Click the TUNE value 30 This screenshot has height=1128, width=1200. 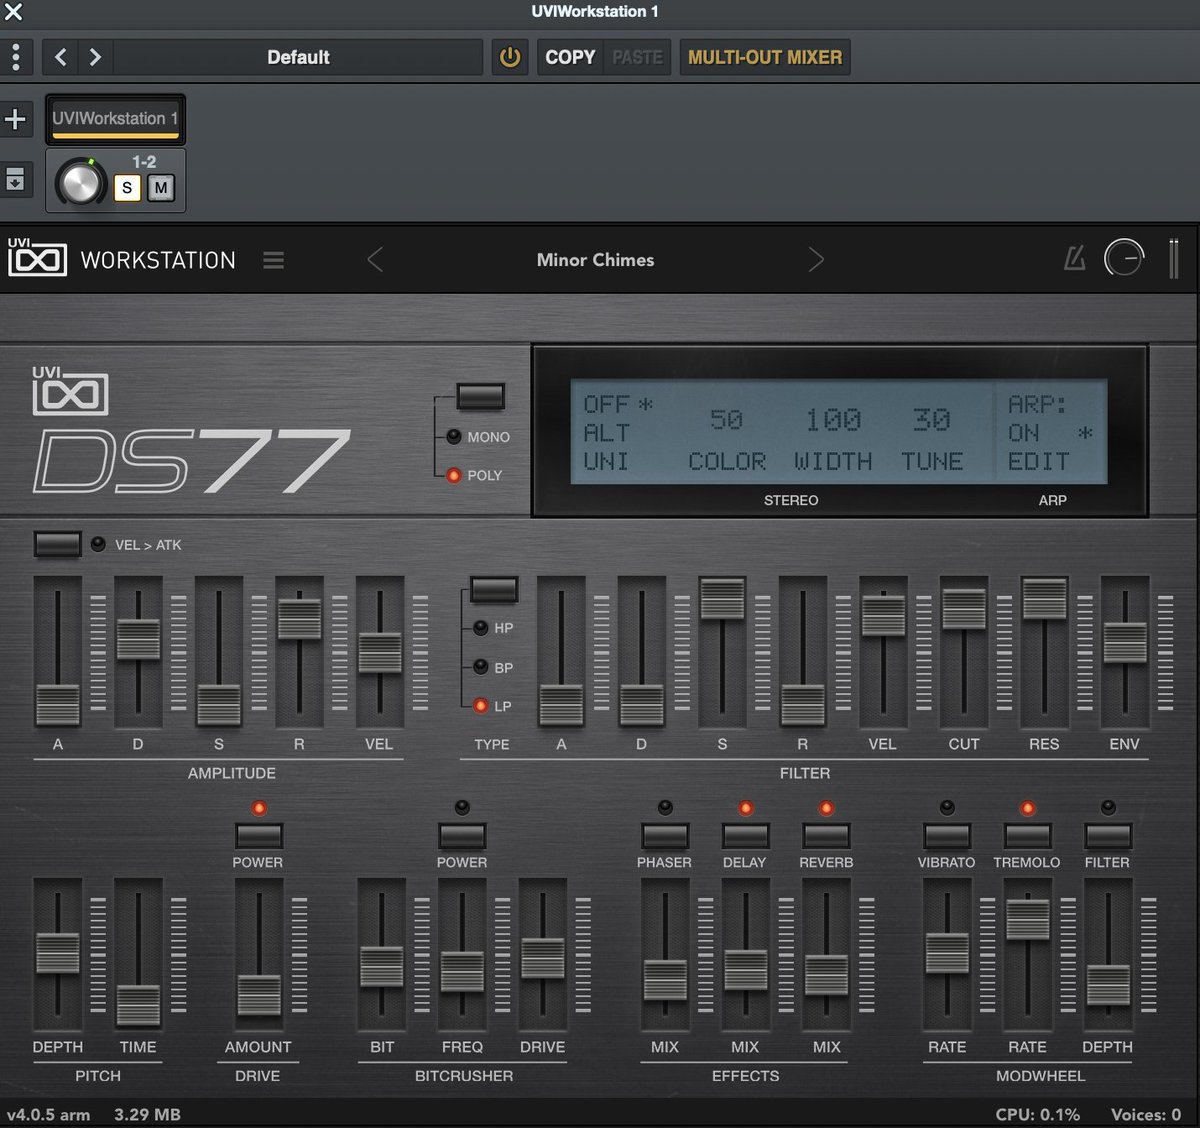point(931,420)
